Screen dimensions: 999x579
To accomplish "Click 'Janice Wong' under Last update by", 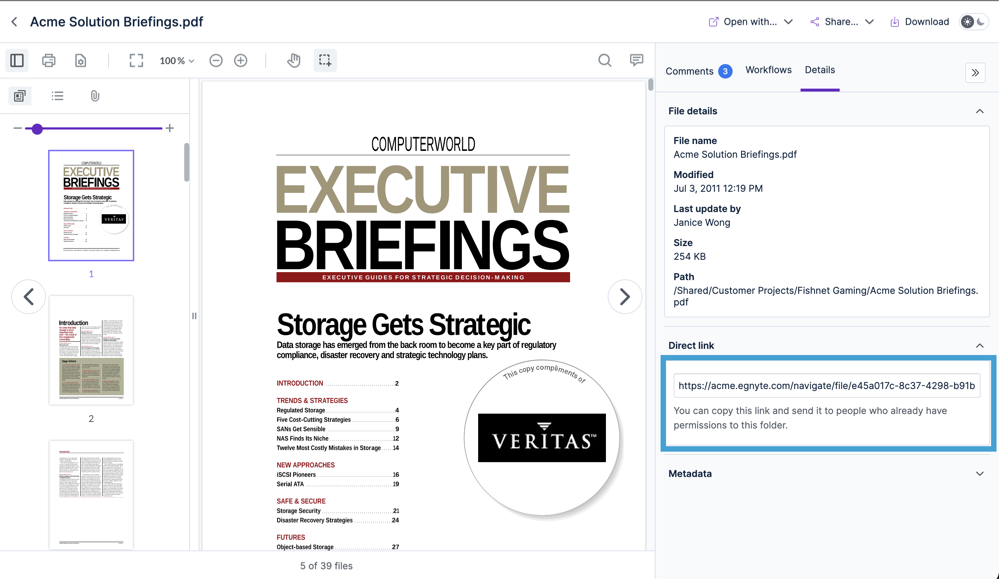I will pyautogui.click(x=701, y=222).
